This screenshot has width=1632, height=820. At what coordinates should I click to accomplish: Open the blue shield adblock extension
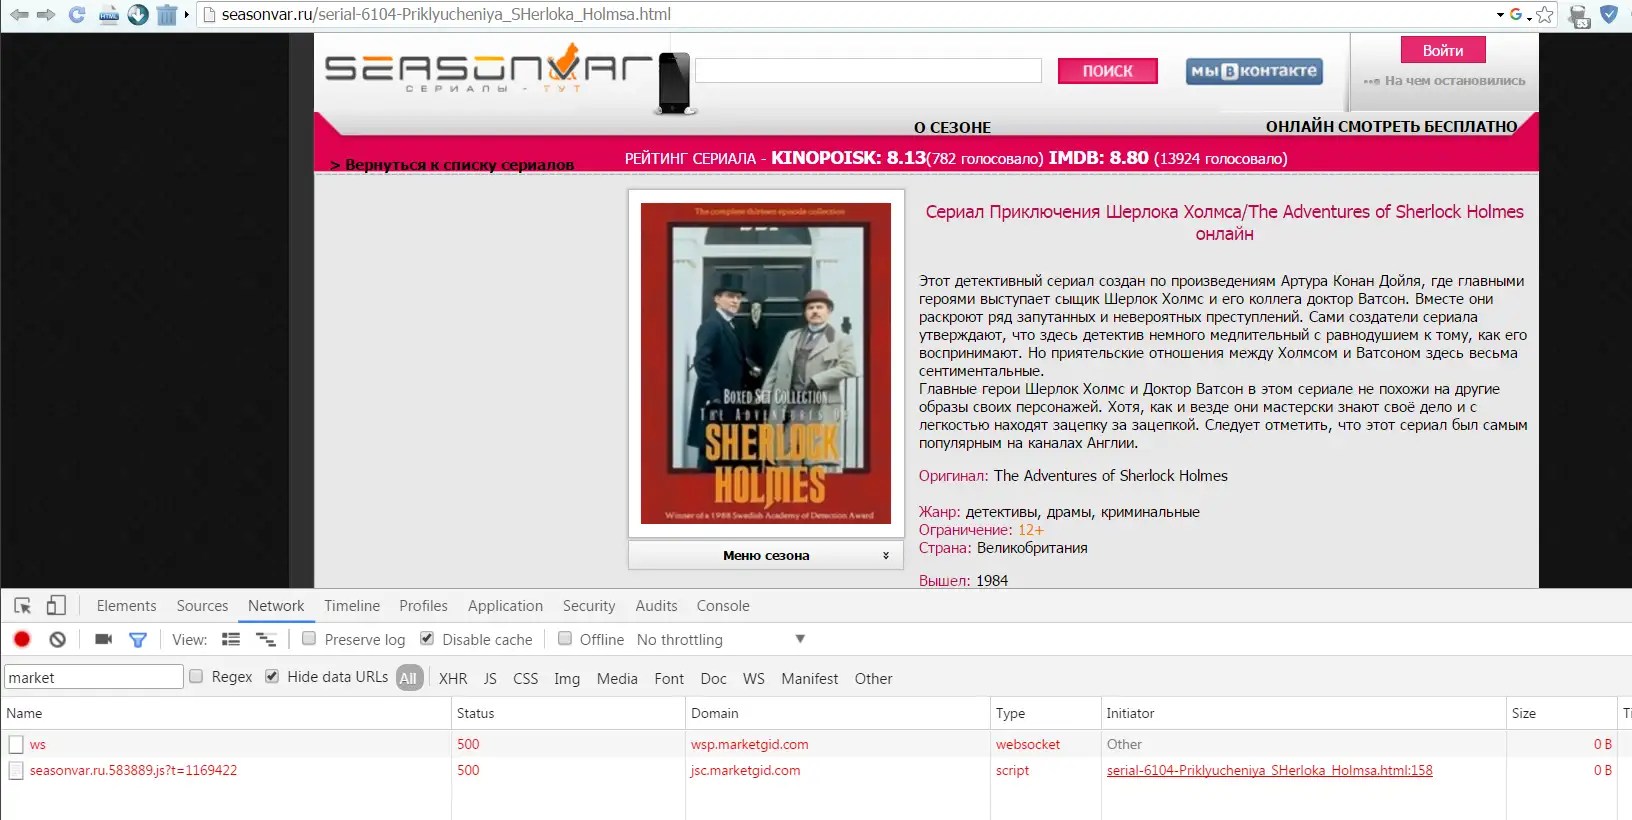pyautogui.click(x=1609, y=15)
